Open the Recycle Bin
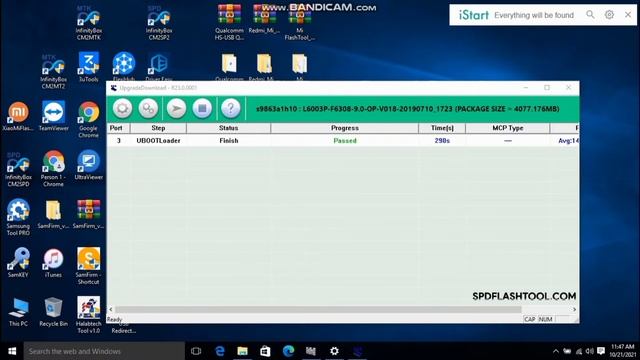Image resolution: width=640 pixels, height=360 pixels. tap(53, 312)
